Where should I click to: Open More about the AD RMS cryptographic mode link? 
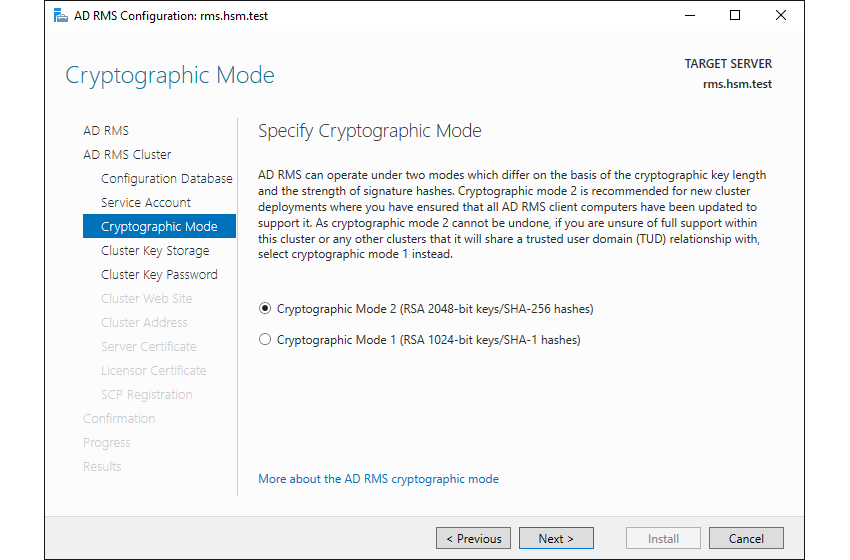(378, 479)
